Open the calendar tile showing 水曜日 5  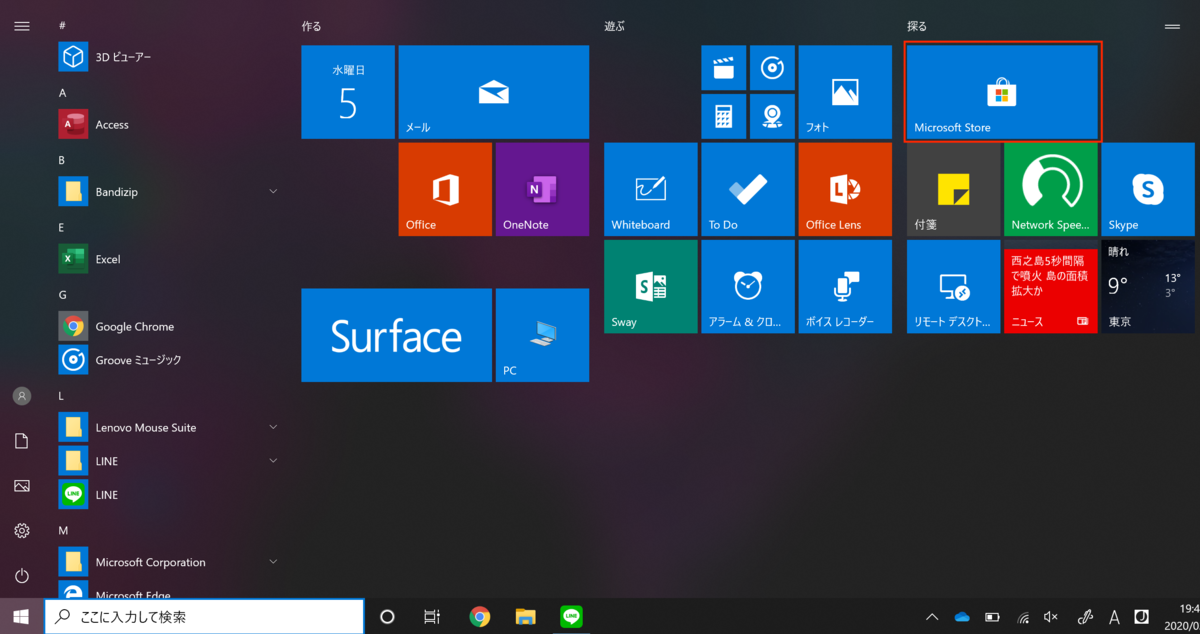348,92
